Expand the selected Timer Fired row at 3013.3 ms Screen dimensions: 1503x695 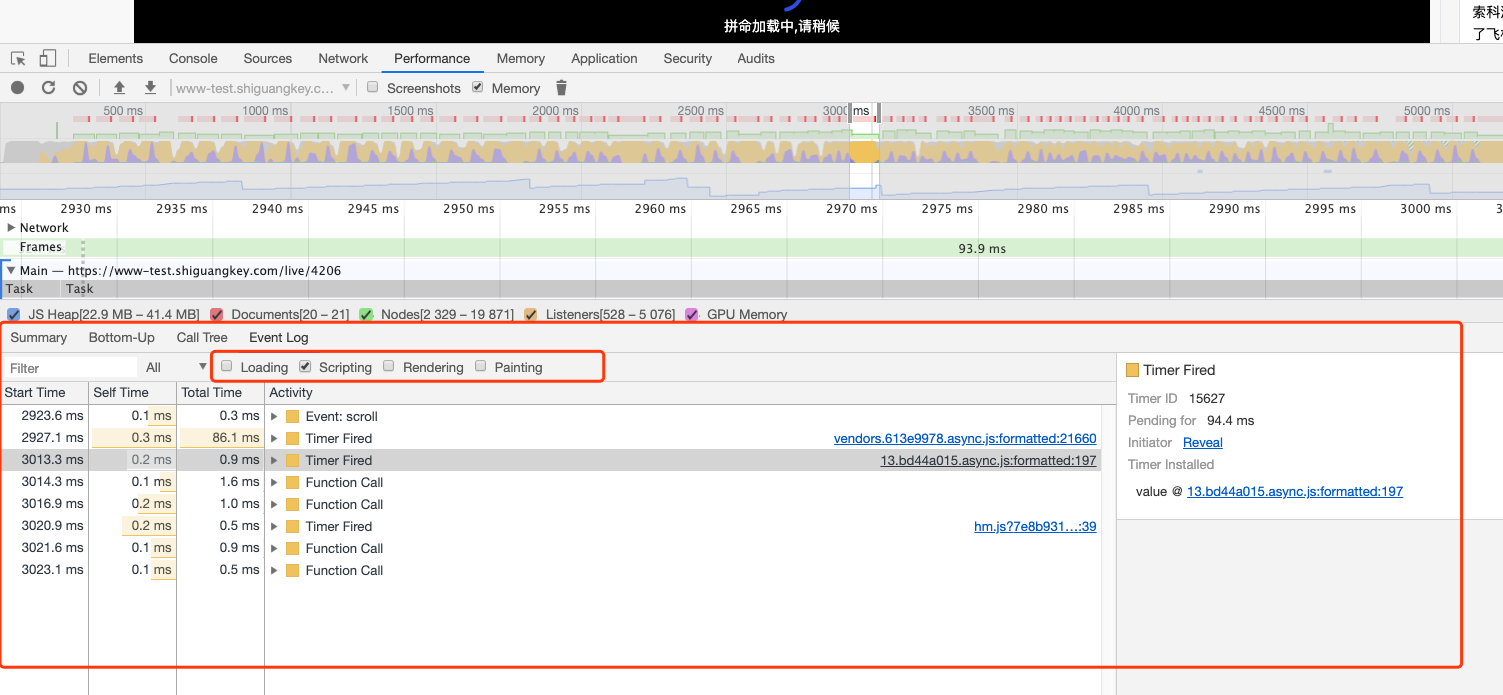coord(274,460)
